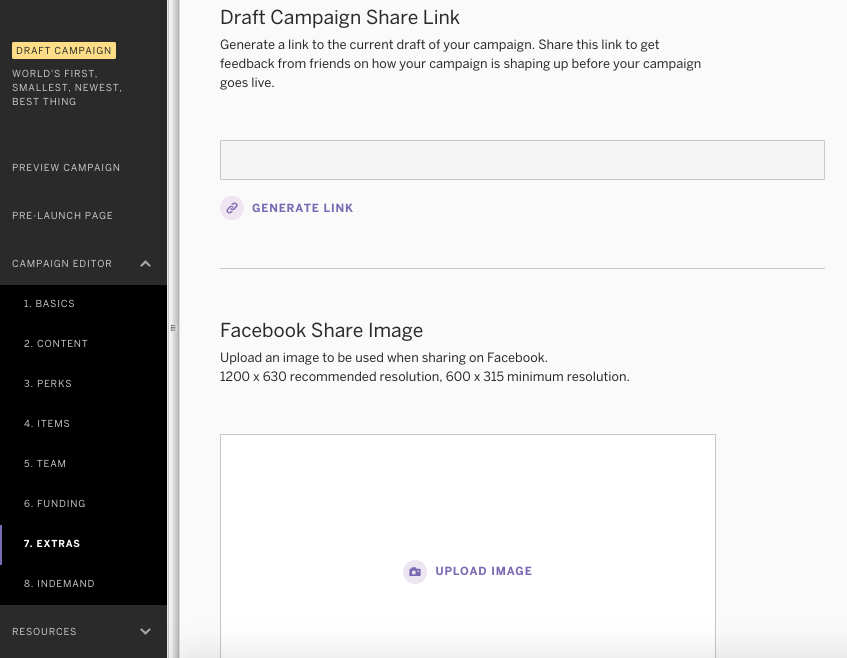The height and width of the screenshot is (658, 847).
Task: Click the Facebook Share Image heading
Action: [x=321, y=330]
